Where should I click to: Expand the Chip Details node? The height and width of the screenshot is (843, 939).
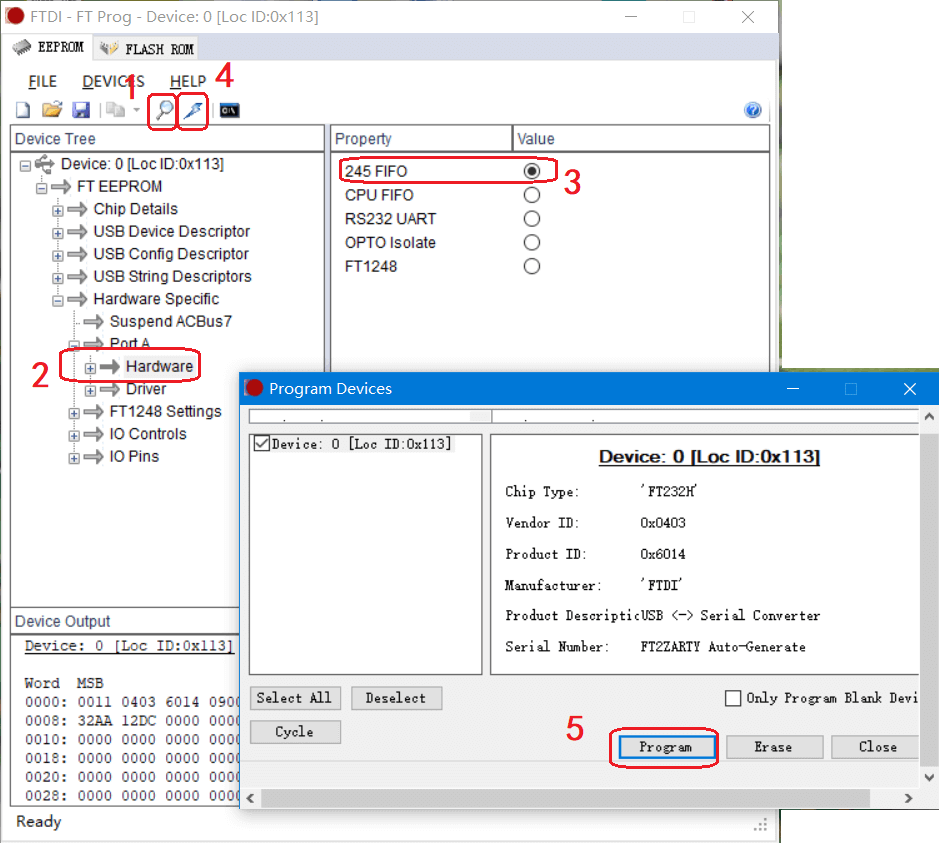pyautogui.click(x=57, y=211)
